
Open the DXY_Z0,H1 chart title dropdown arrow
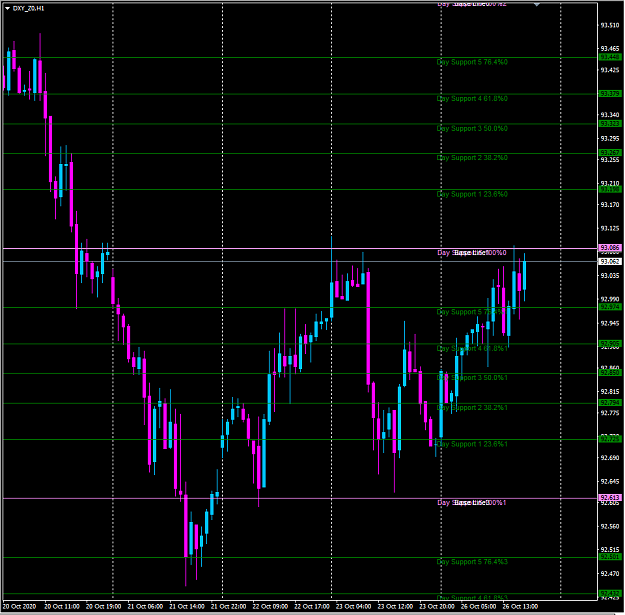(x=7, y=8)
